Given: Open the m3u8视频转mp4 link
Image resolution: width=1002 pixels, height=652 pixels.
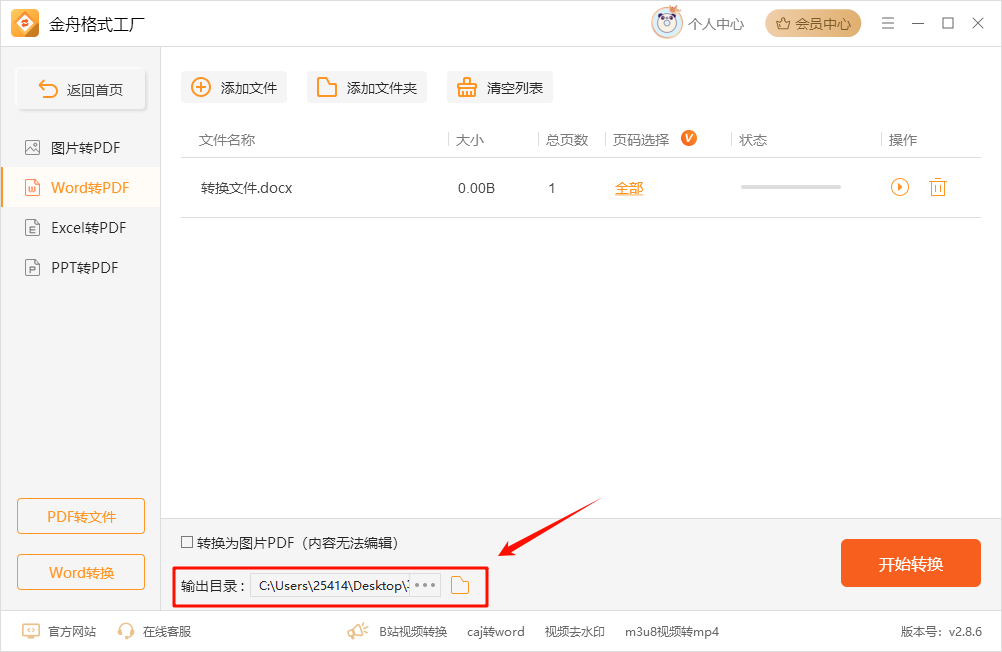Looking at the screenshot, I should pos(672,632).
